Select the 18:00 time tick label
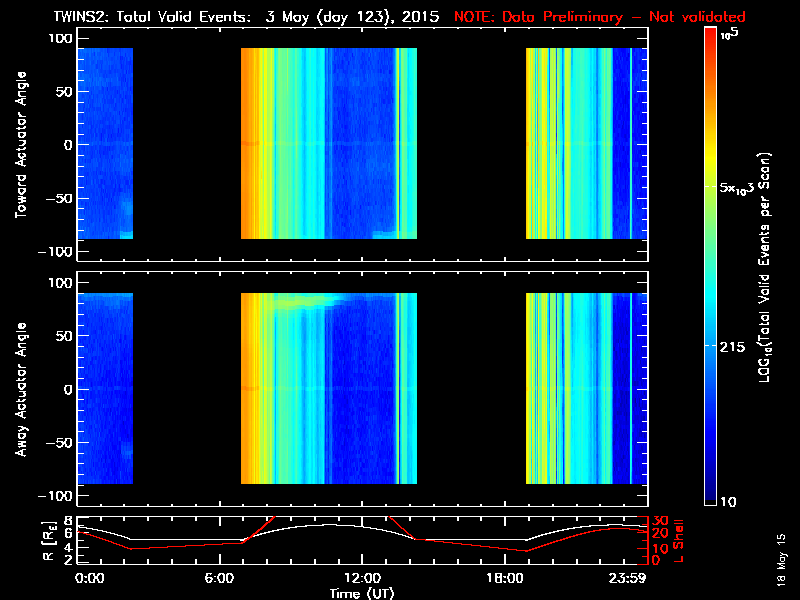 click(x=498, y=578)
